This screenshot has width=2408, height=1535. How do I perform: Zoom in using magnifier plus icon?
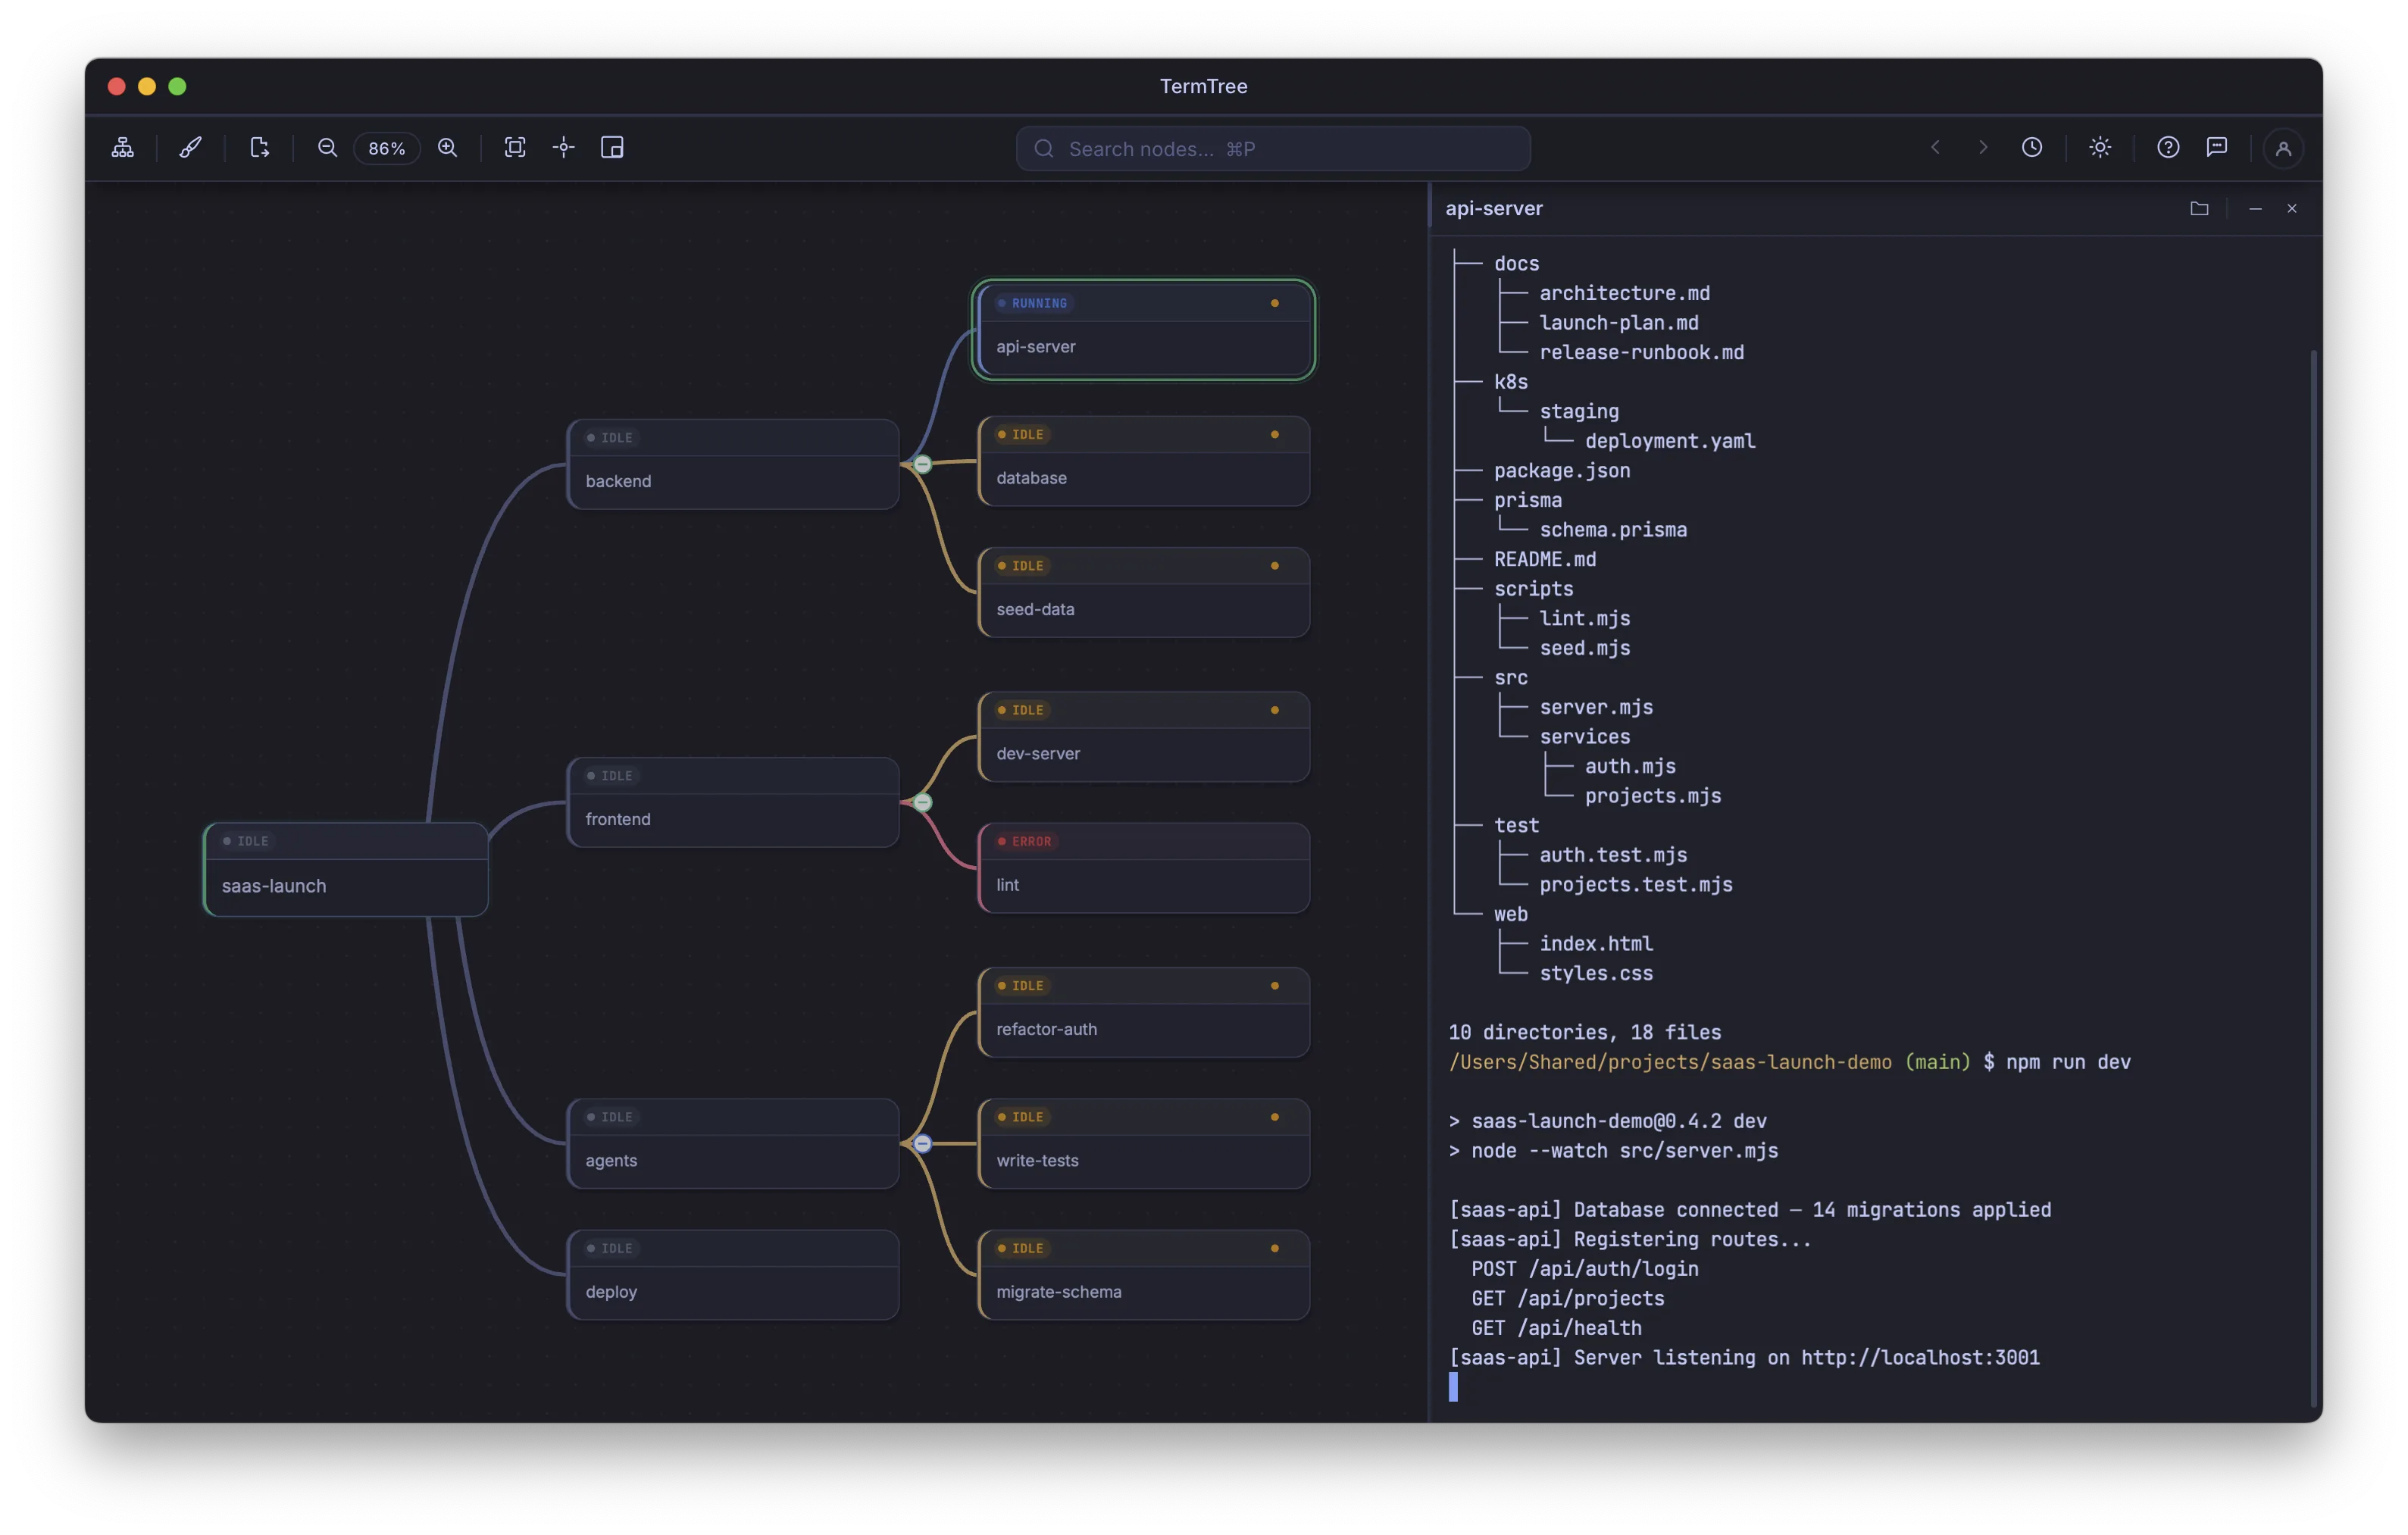click(448, 148)
